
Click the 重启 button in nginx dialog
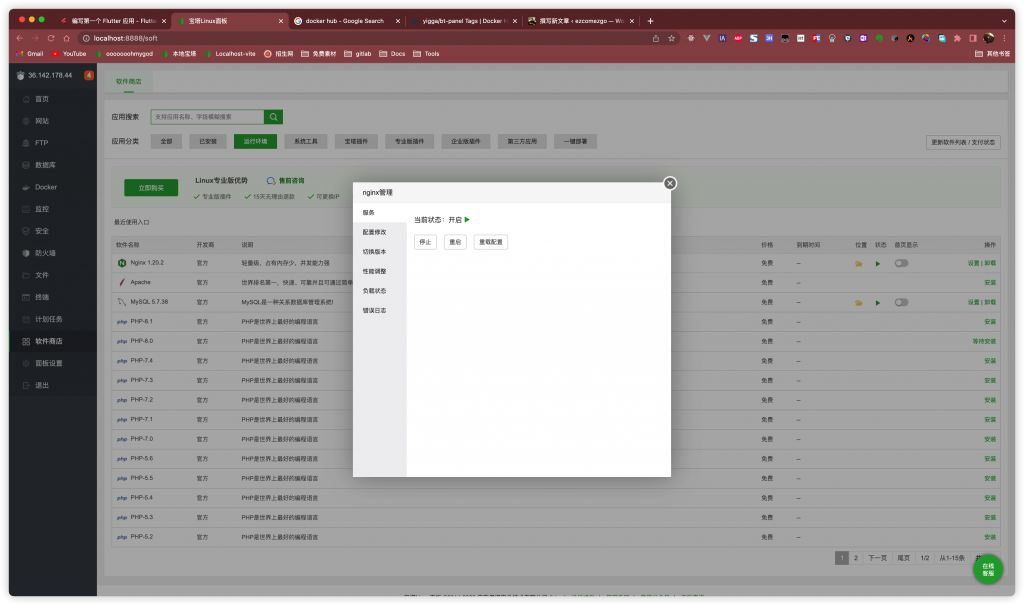coord(455,242)
